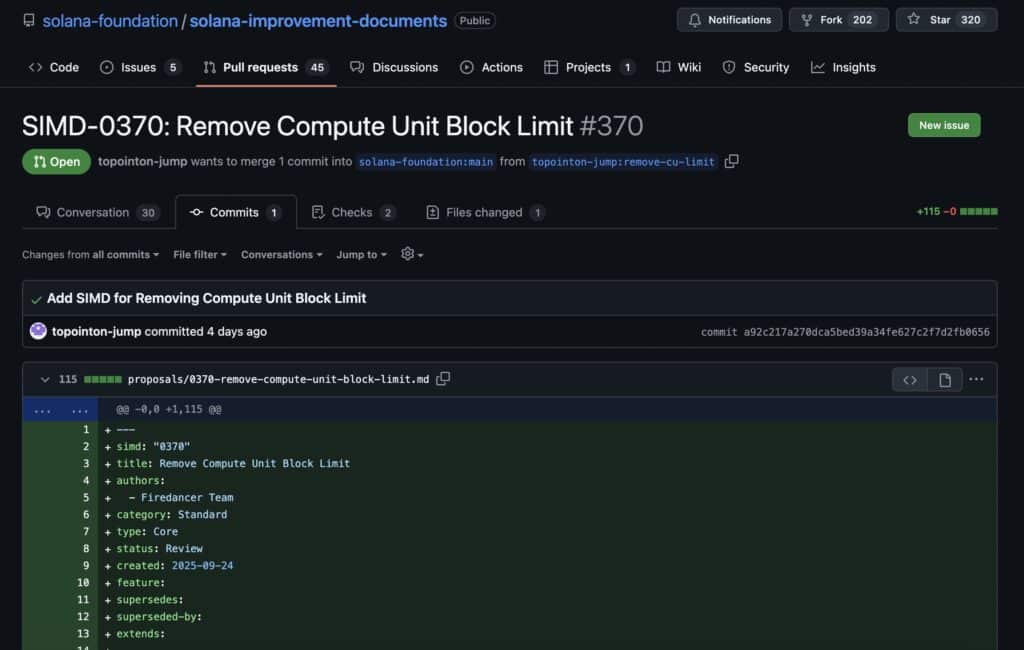Screen dimensions: 1024x650
Task: Switch to the Actions tab
Action: 491,67
